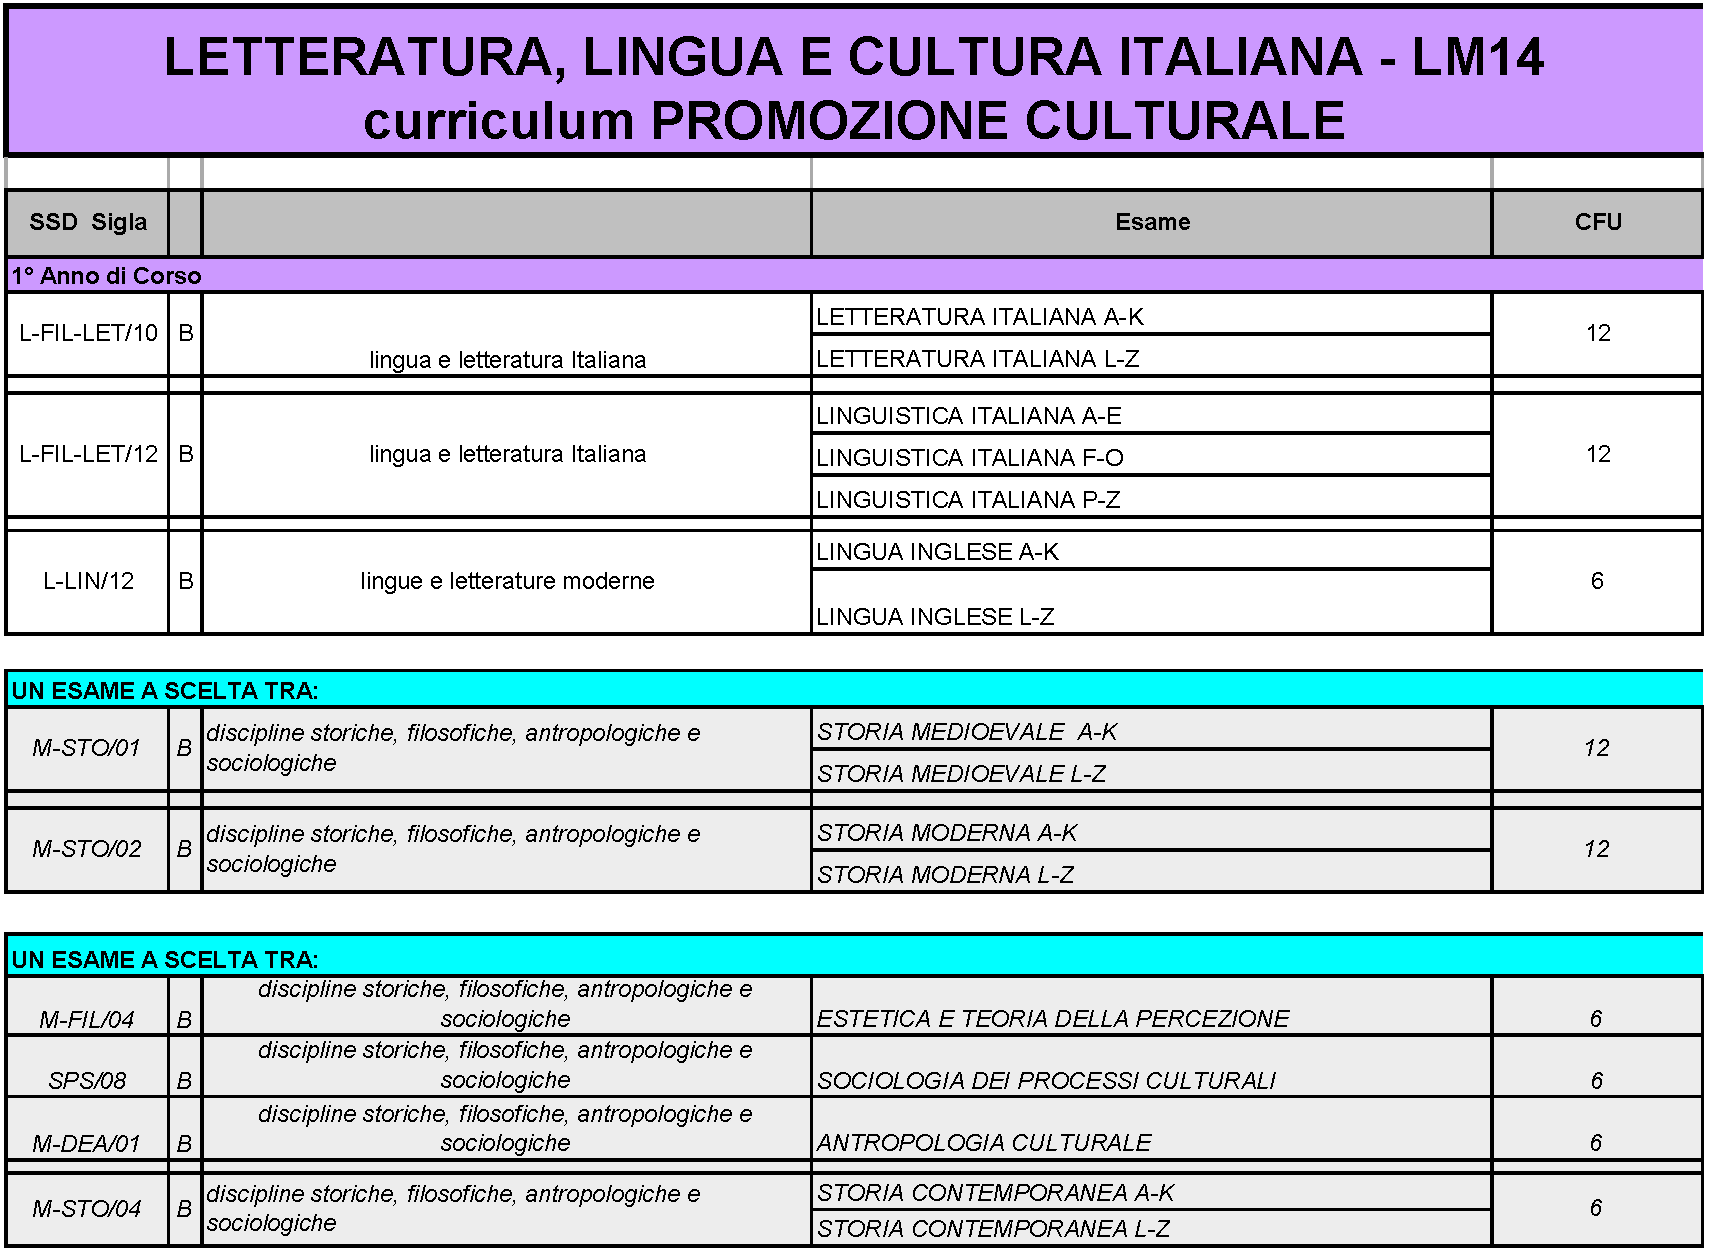Click the STORIA MEDIOEVALE L-Z cell
The image size is (1710, 1253).
[961, 774]
